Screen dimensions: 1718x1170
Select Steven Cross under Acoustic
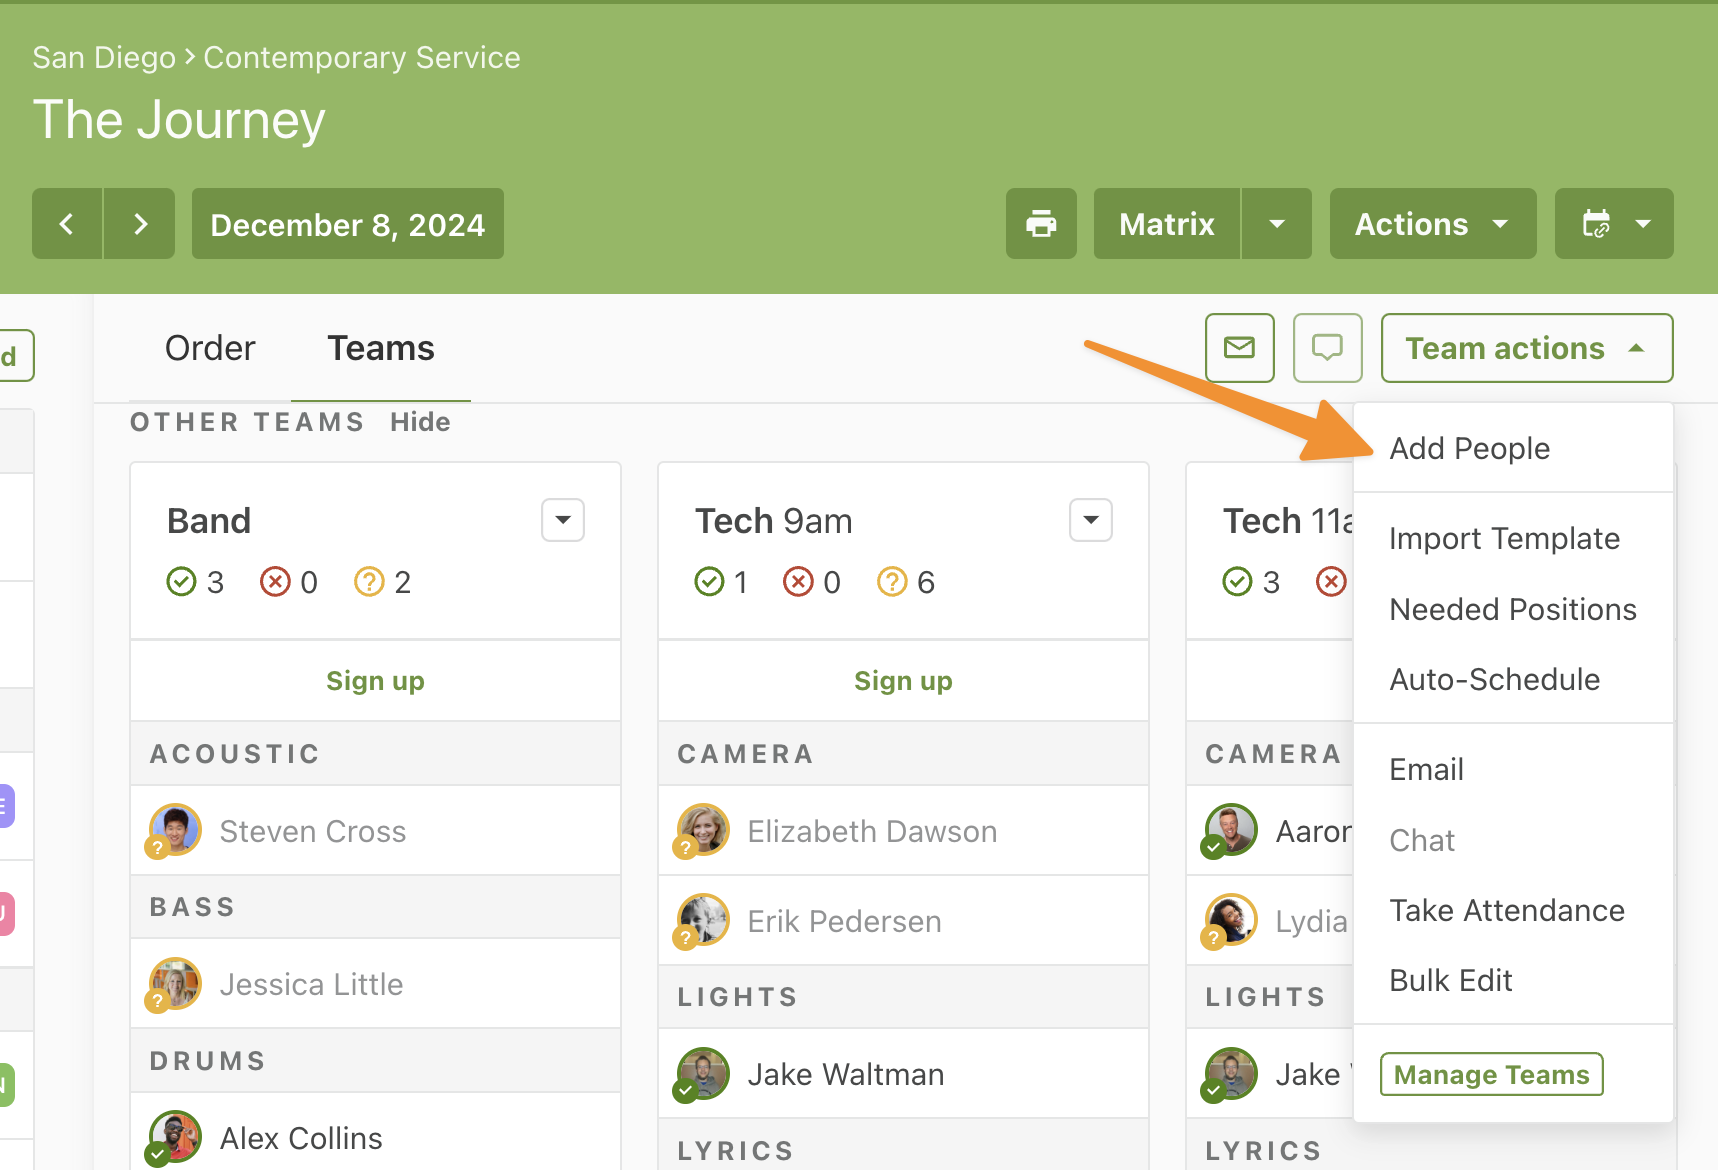pyautogui.click(x=313, y=832)
